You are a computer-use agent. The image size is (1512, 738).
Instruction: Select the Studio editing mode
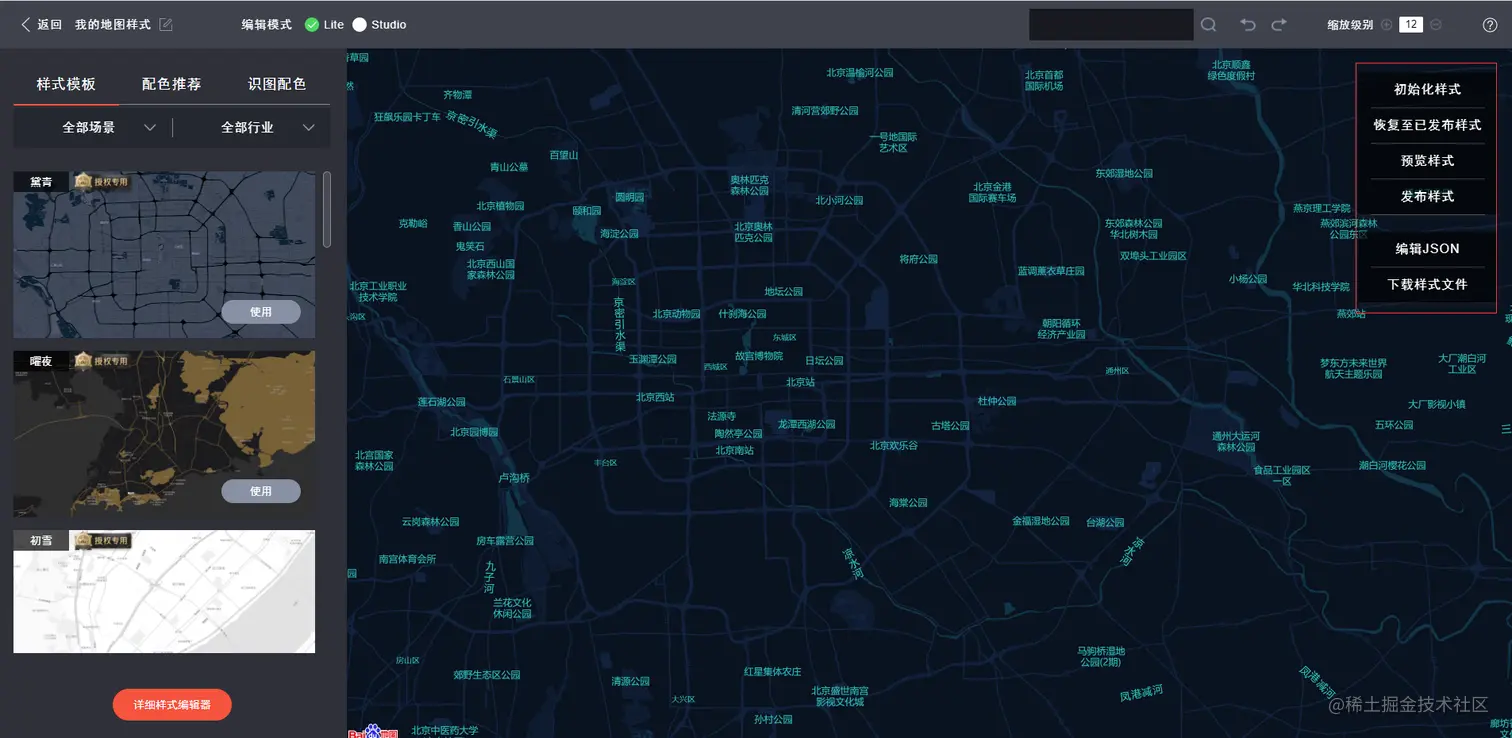coord(380,25)
